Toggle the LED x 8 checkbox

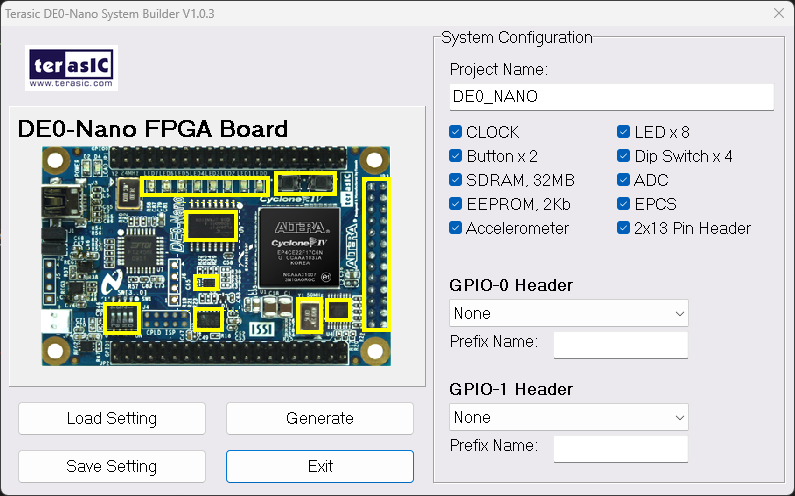tap(624, 132)
